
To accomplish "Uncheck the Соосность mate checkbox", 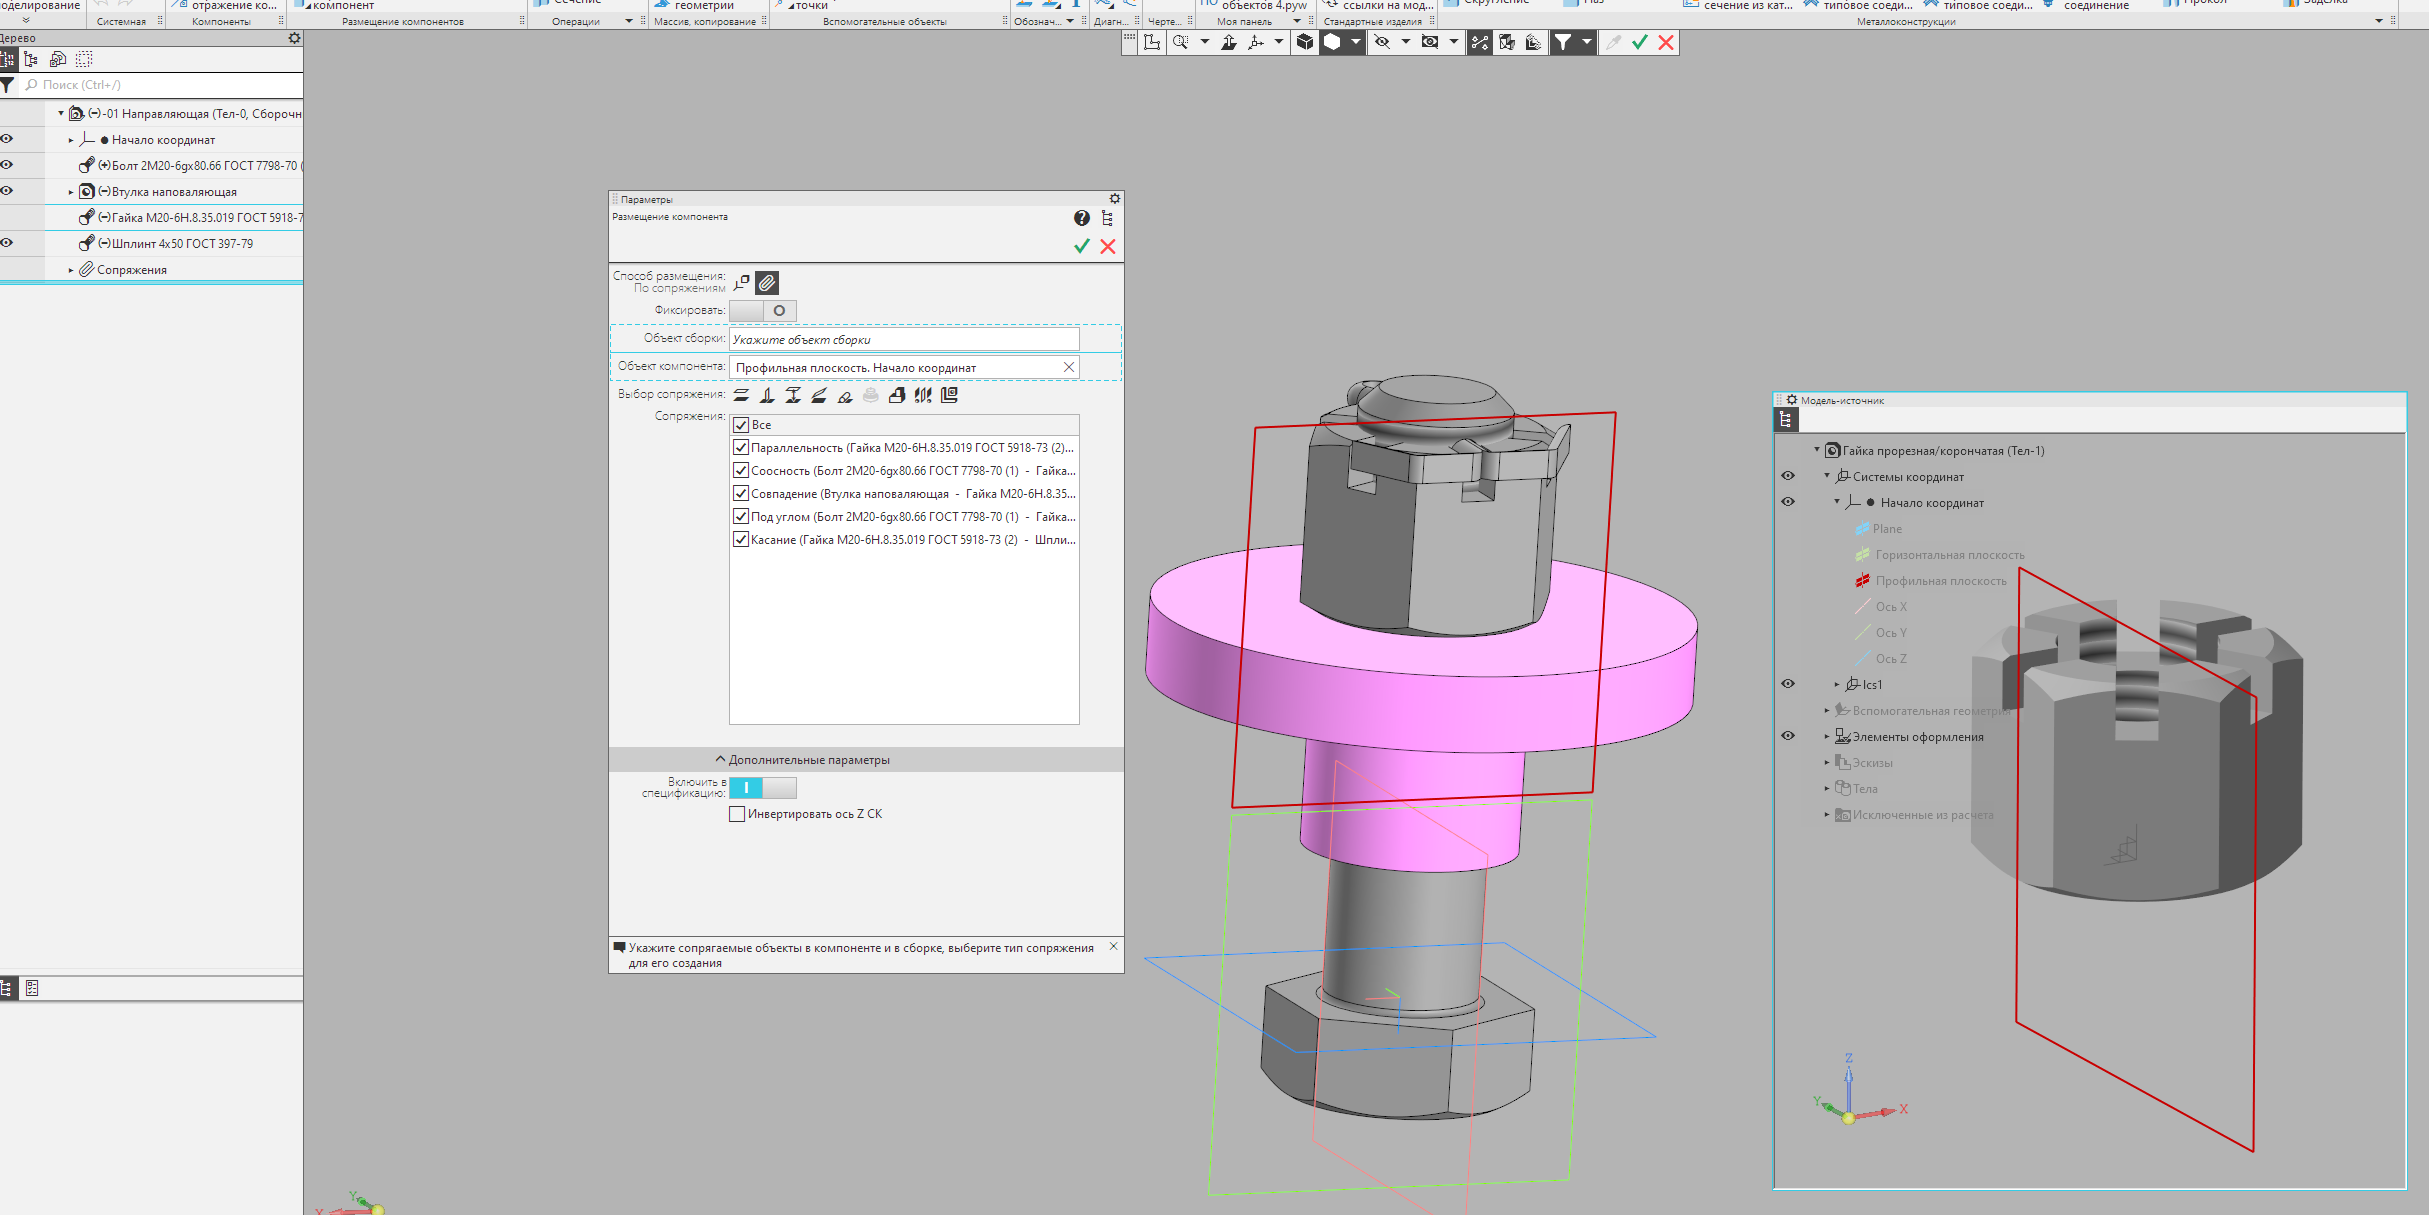I will (x=741, y=470).
